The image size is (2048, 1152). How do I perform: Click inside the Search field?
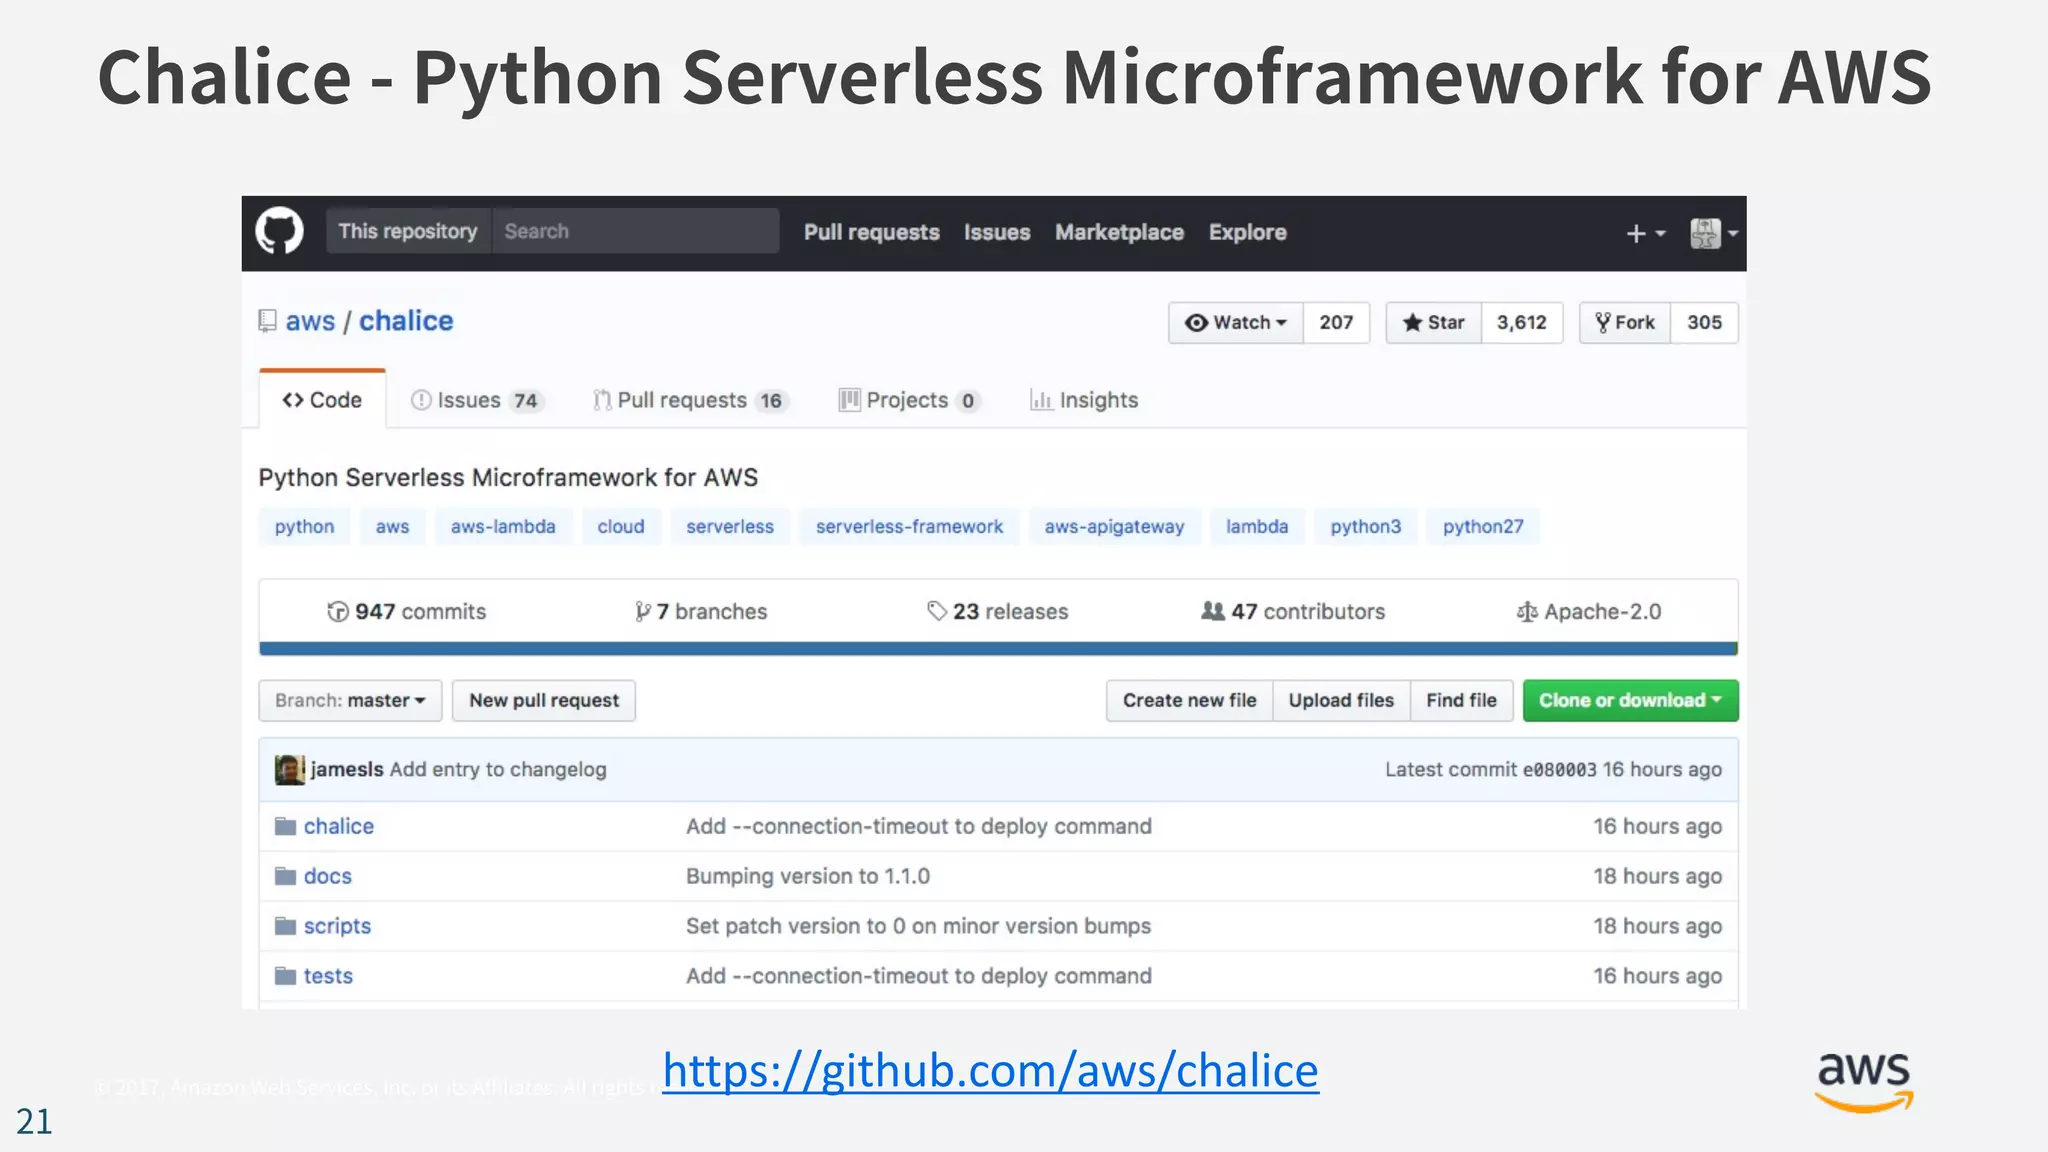coord(636,231)
